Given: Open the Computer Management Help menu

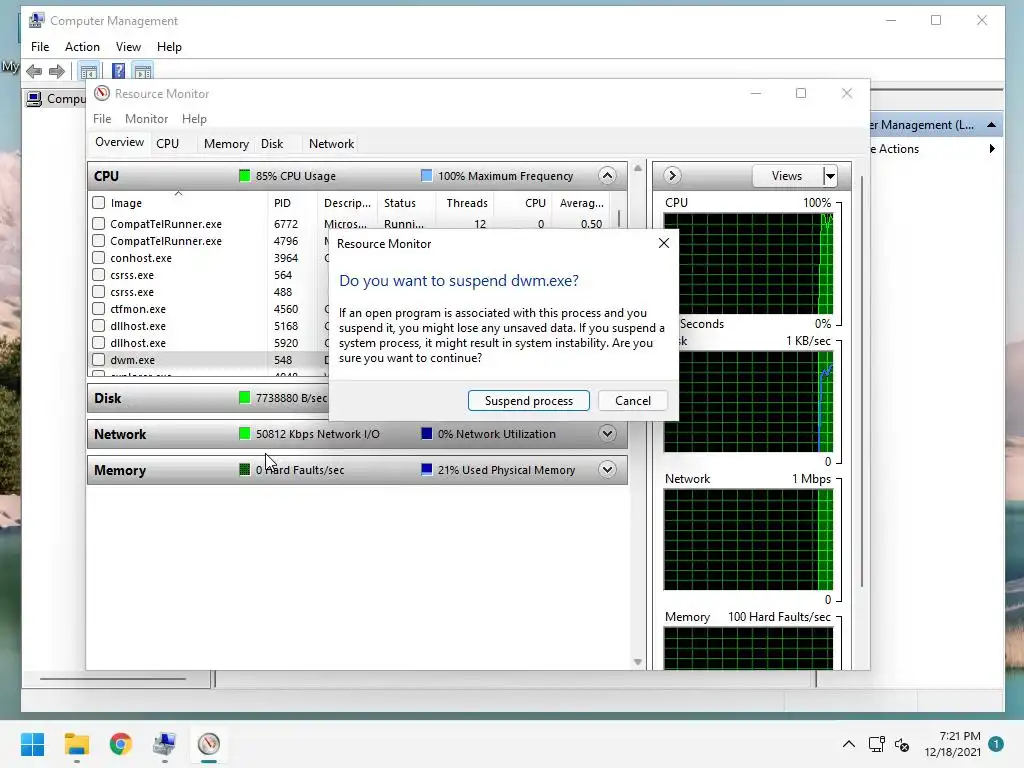Looking at the screenshot, I should [169, 47].
